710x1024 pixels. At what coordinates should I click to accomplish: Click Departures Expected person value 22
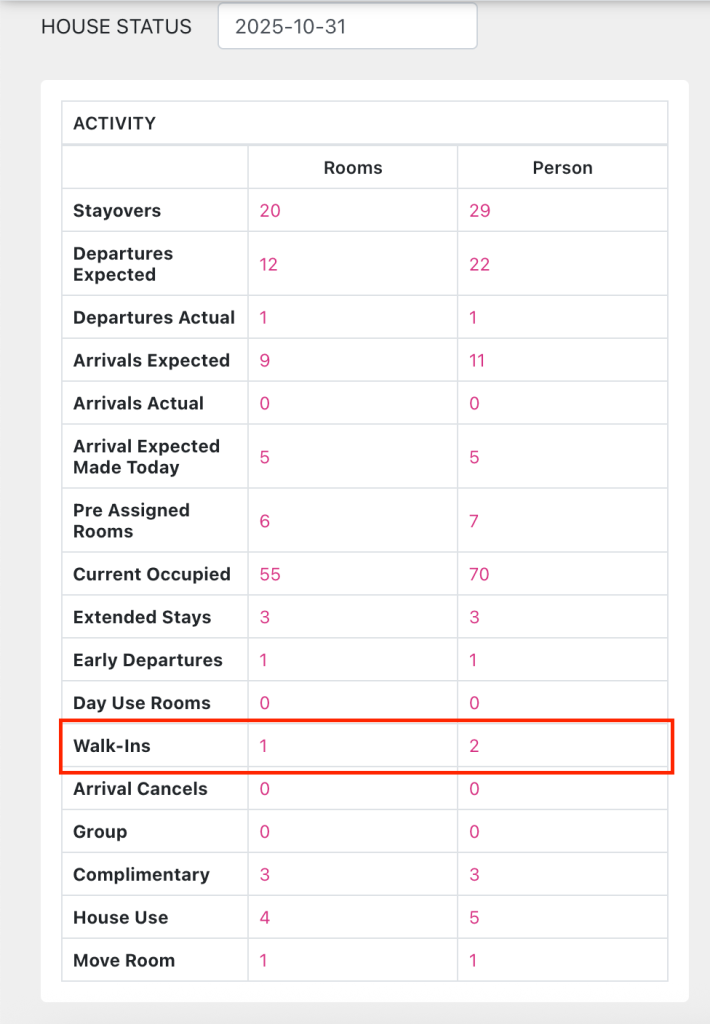point(480,264)
